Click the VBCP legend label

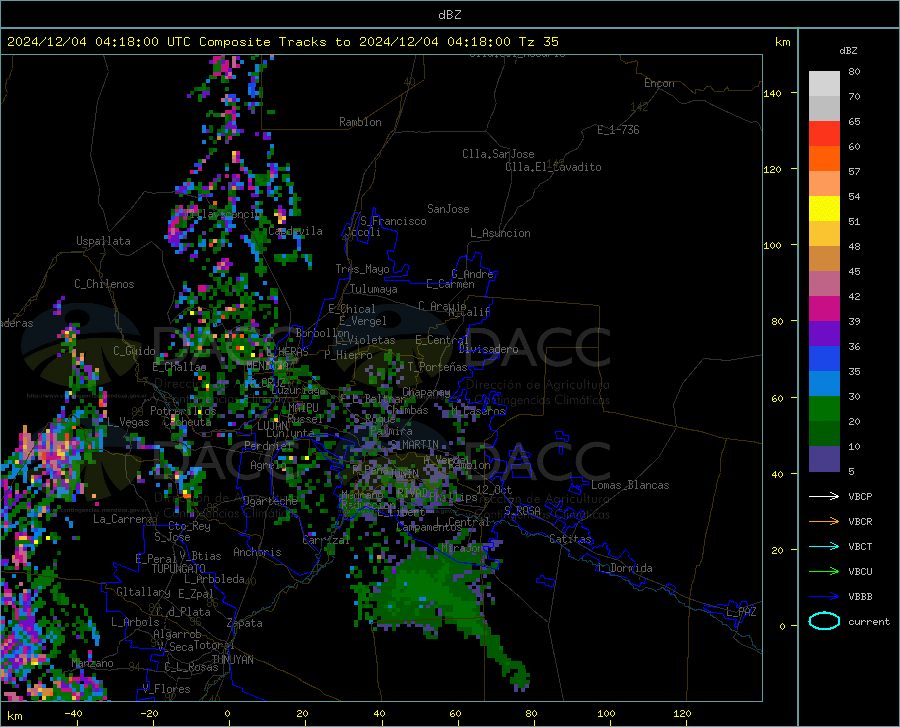[x=860, y=496]
